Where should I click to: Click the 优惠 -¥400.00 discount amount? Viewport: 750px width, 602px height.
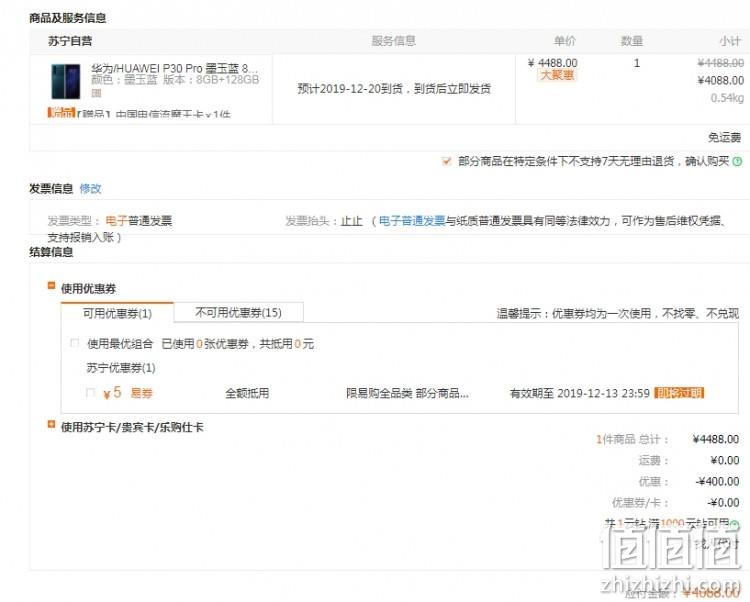[717, 482]
